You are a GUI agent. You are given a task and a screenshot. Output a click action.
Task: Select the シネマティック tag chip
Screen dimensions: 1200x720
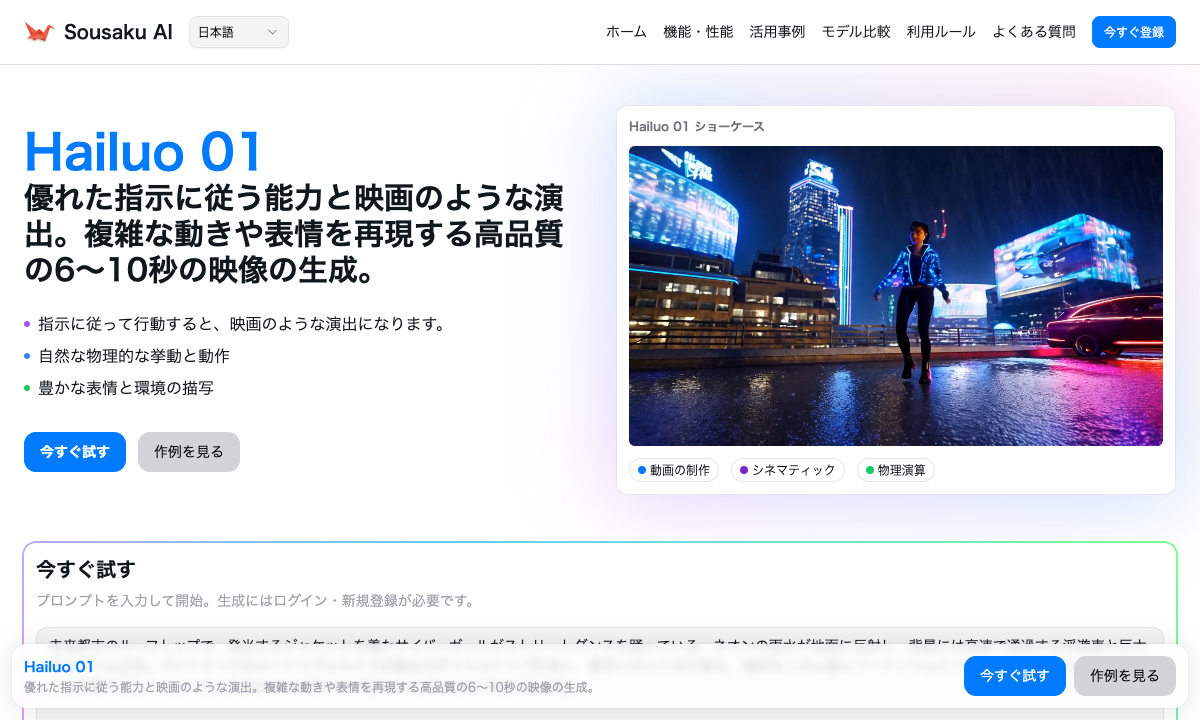[788, 470]
